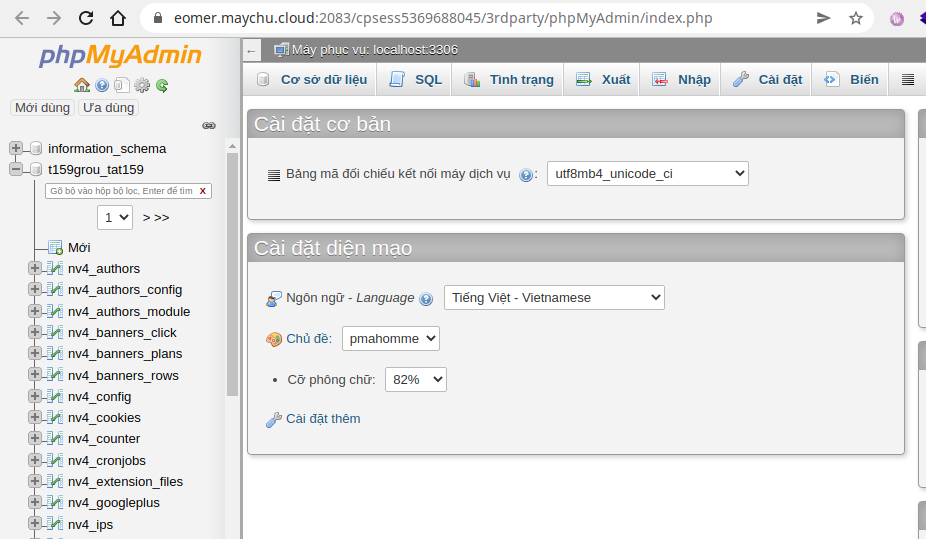Open the font size dropdown 82%
This screenshot has width=926, height=539.
click(x=416, y=380)
